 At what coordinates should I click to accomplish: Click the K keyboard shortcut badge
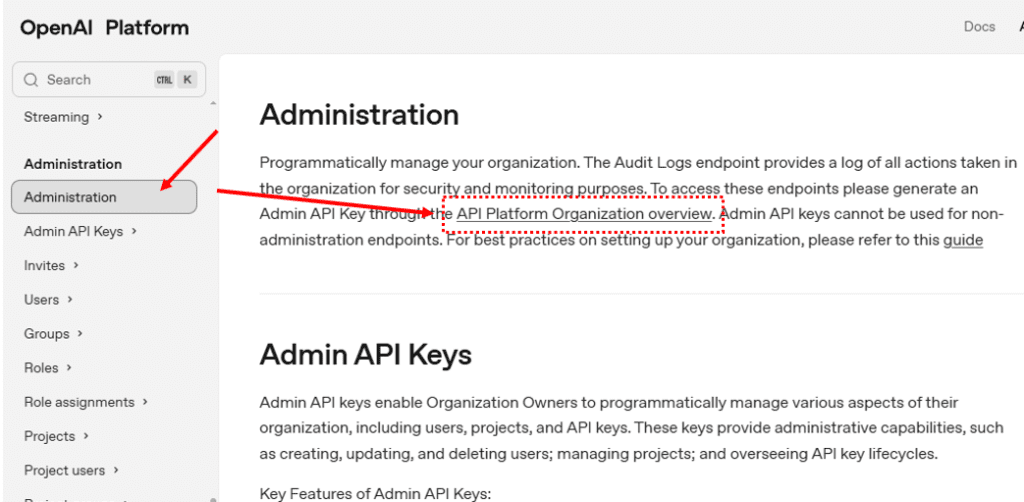[187, 80]
